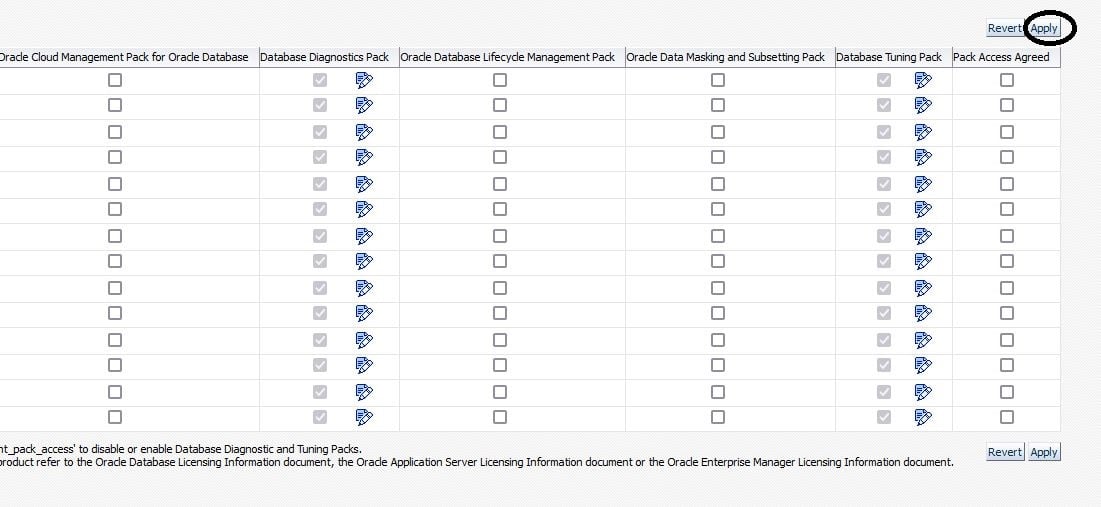Open the tenth-row Database Tuning Pack edit icon
The height and width of the screenshot is (507, 1101).
tap(923, 313)
